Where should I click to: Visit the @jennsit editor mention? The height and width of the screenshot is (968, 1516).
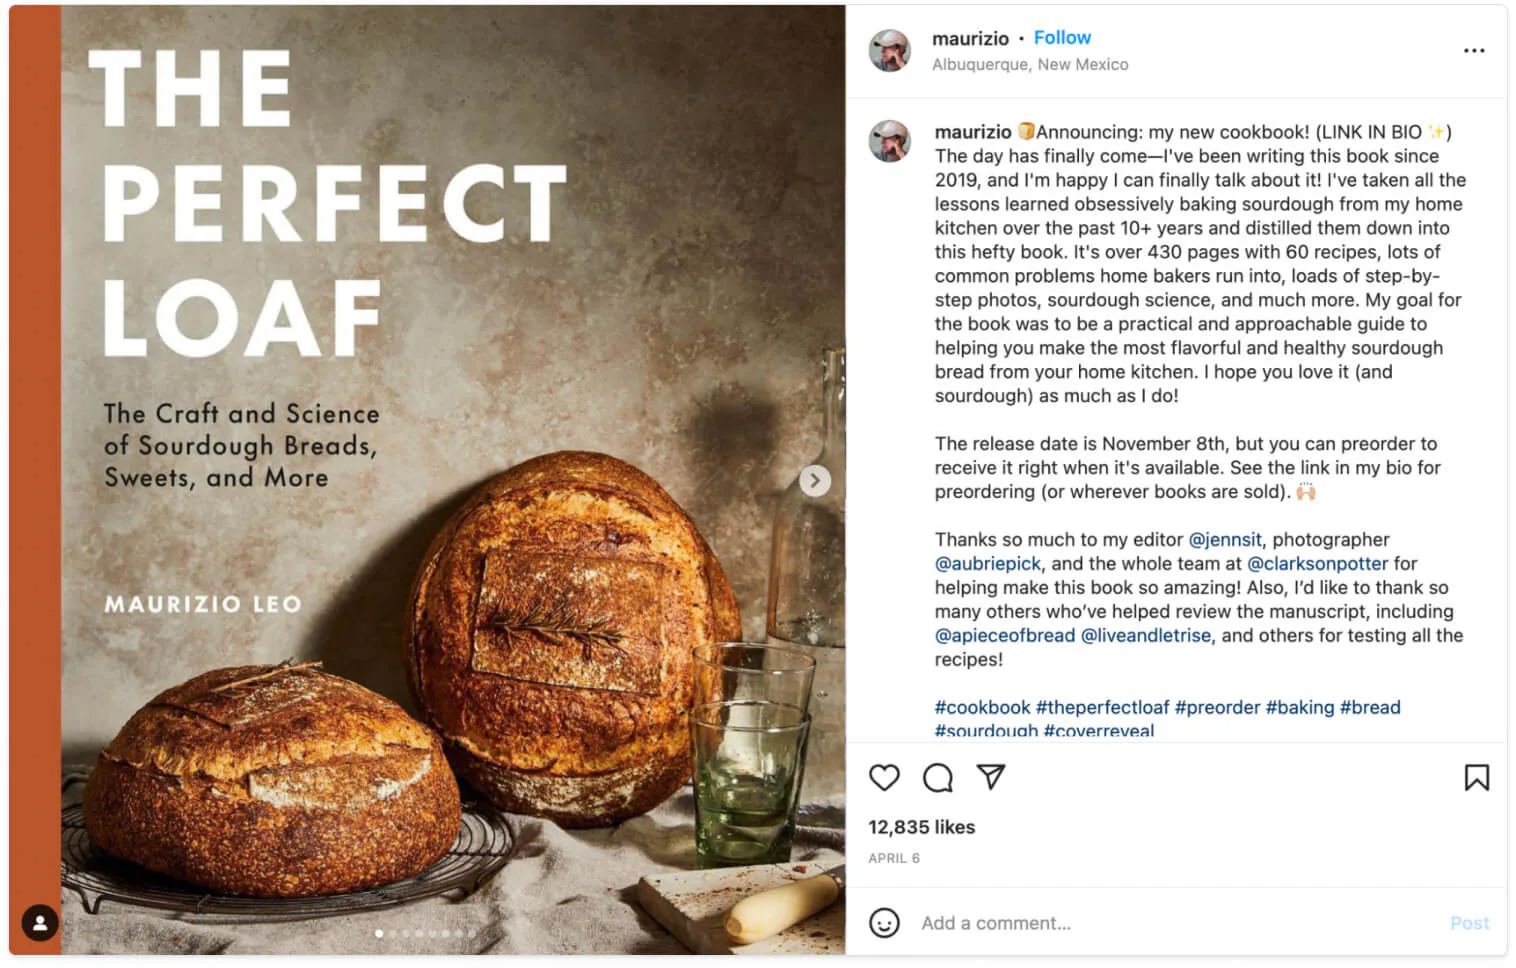point(1226,539)
